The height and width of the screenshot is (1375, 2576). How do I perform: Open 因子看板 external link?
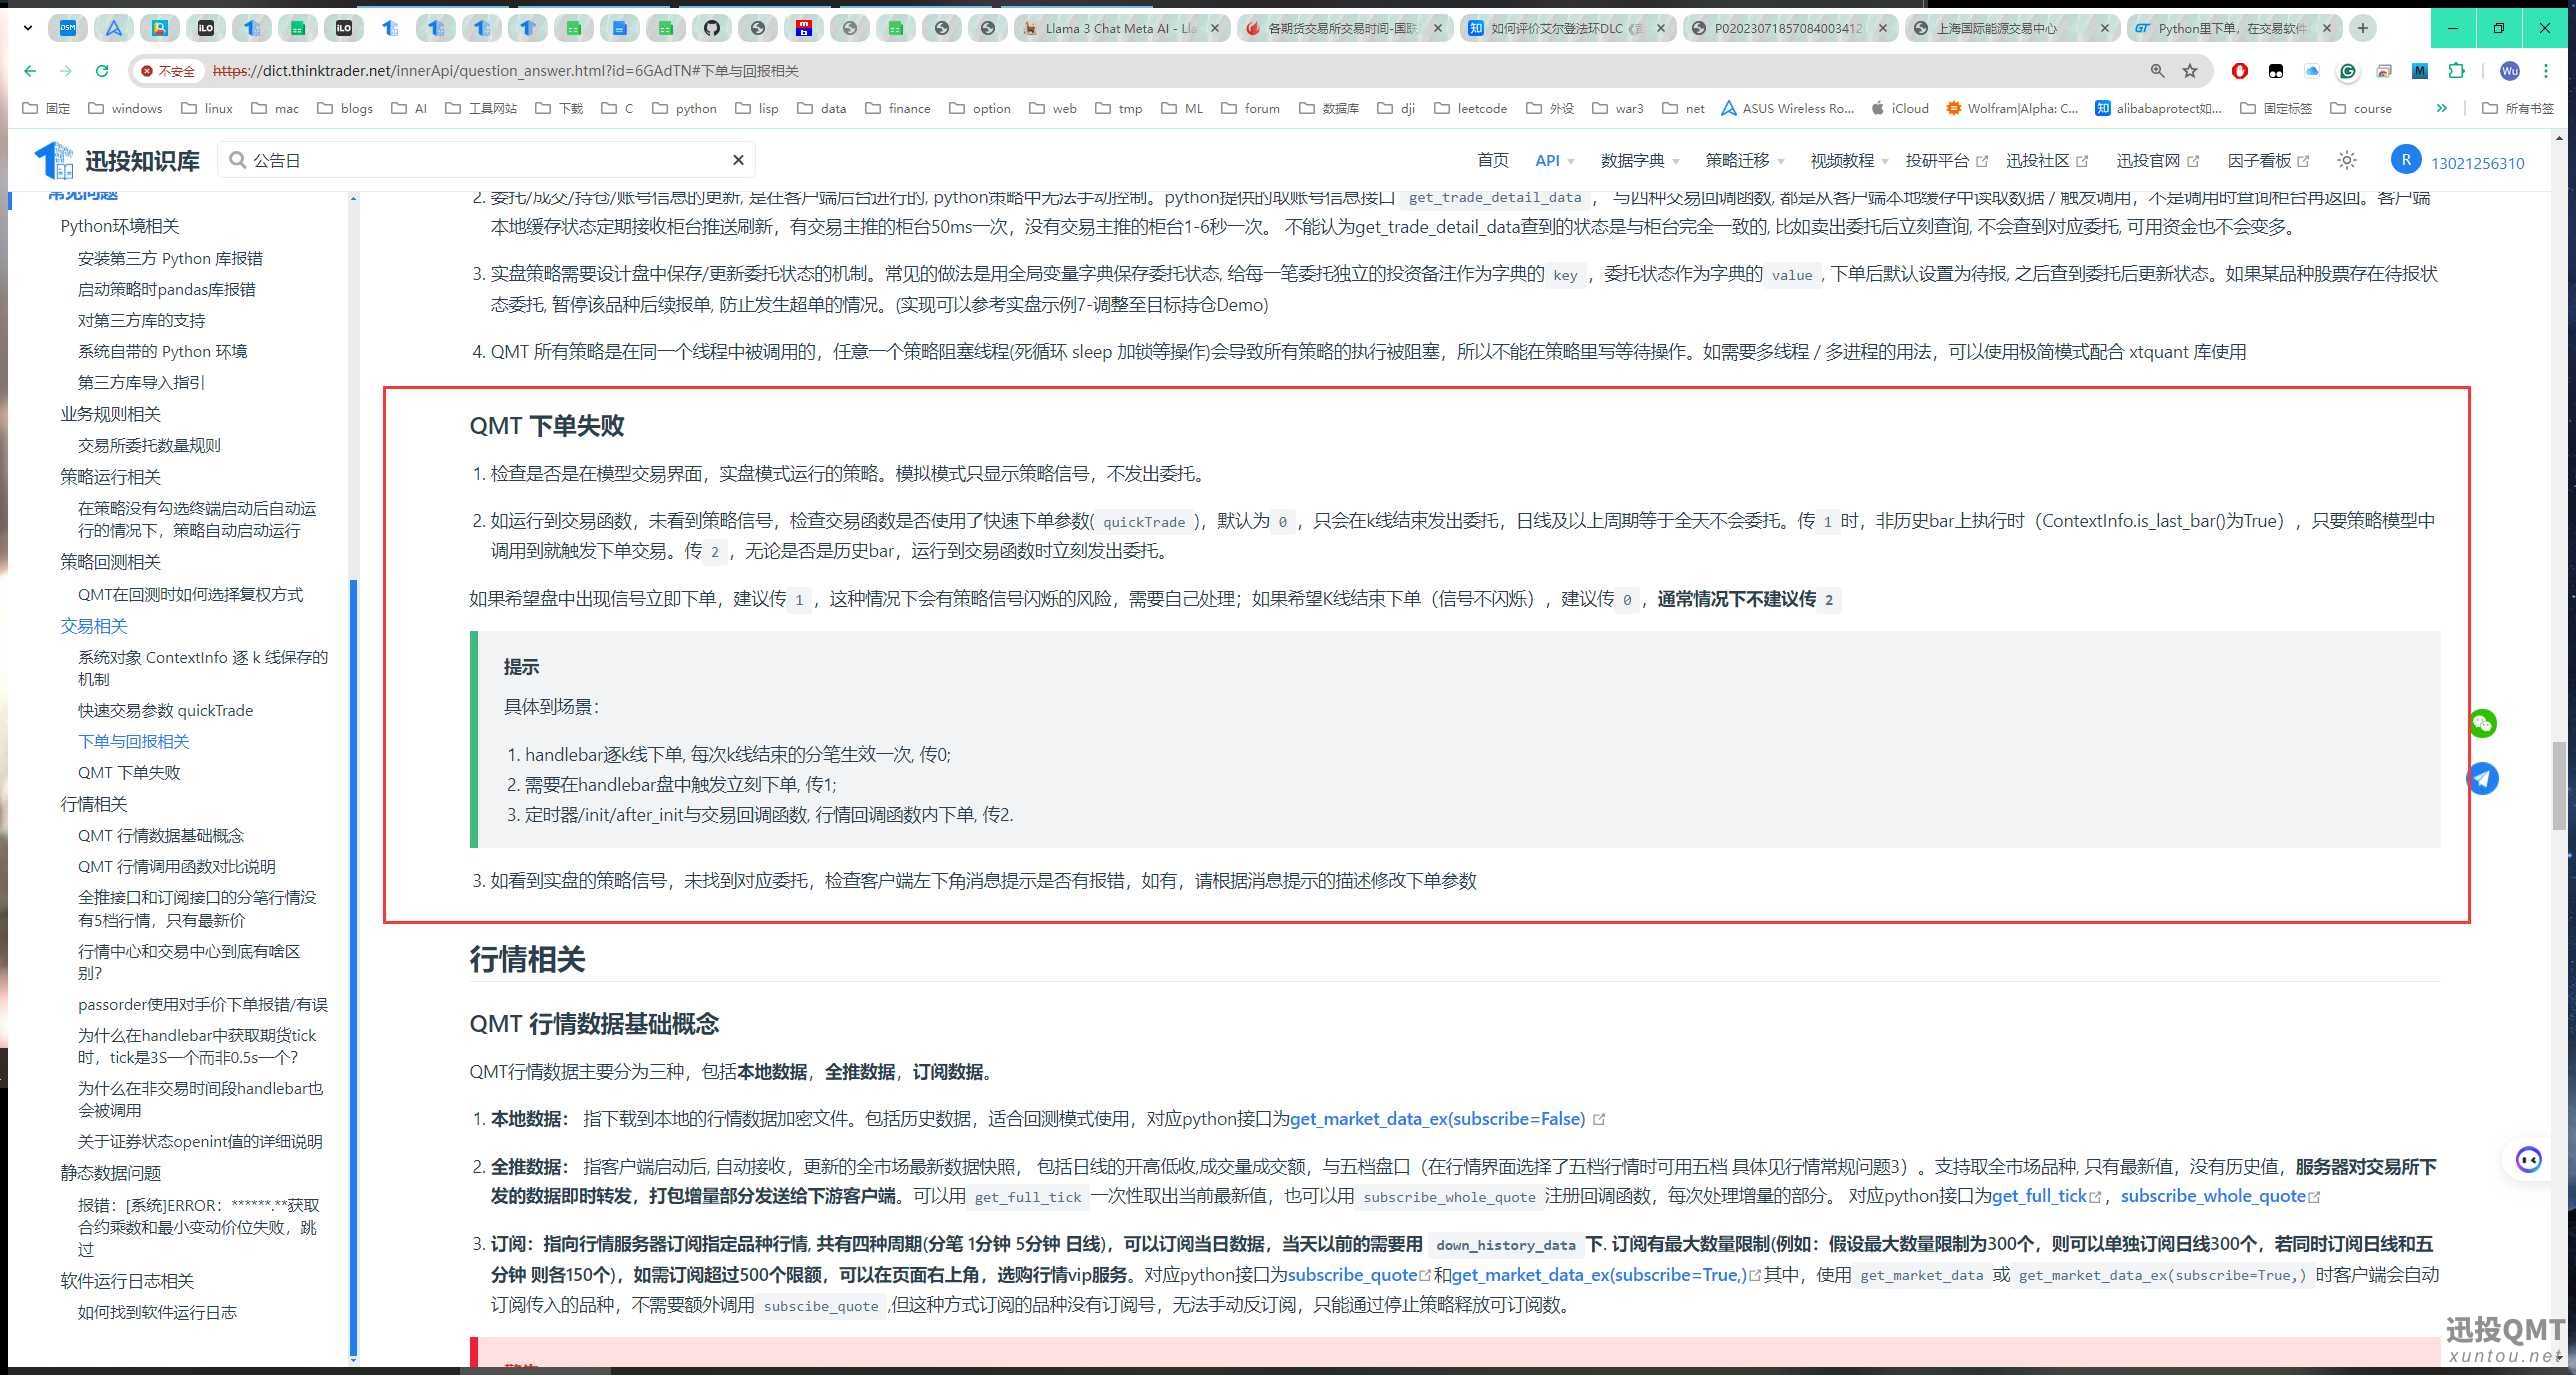click(2268, 161)
